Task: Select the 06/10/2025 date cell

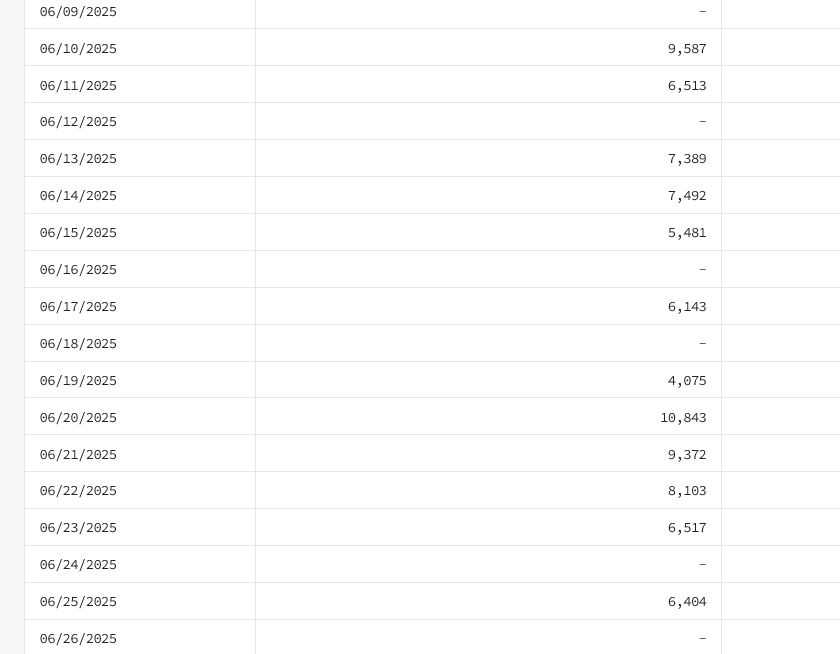Action: [140, 48]
